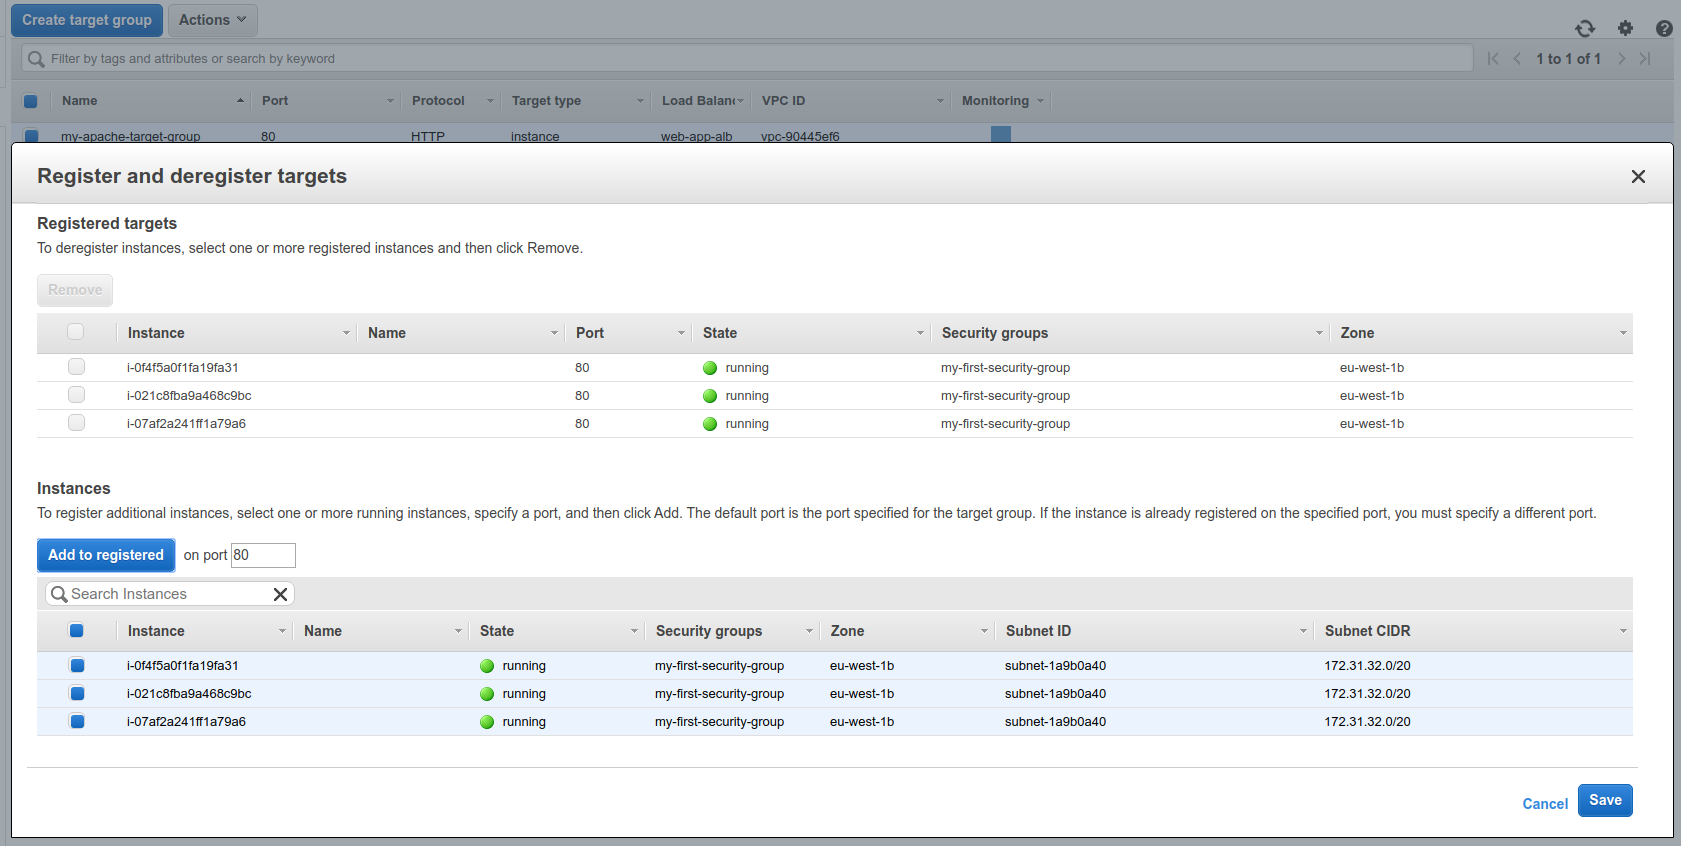Click the Save button

tap(1605, 800)
